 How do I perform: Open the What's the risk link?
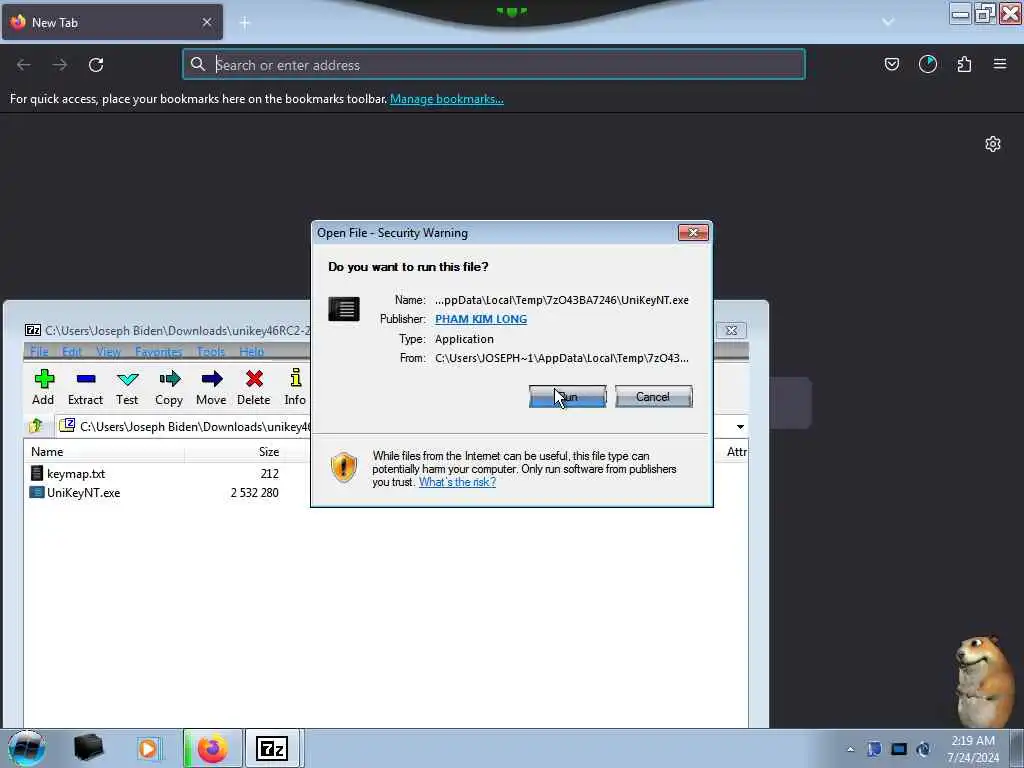pyautogui.click(x=457, y=483)
